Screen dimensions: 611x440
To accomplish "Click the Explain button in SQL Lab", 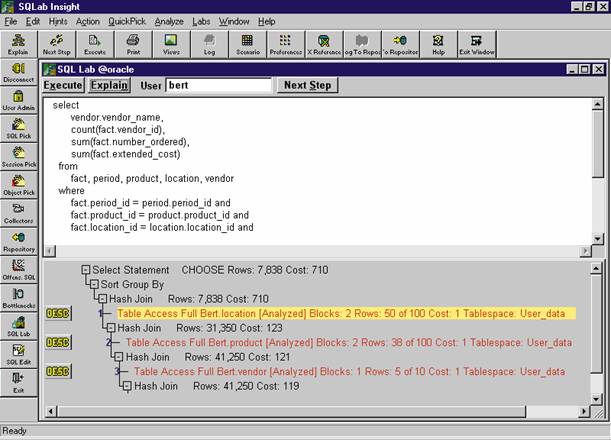I will pyautogui.click(x=109, y=85).
